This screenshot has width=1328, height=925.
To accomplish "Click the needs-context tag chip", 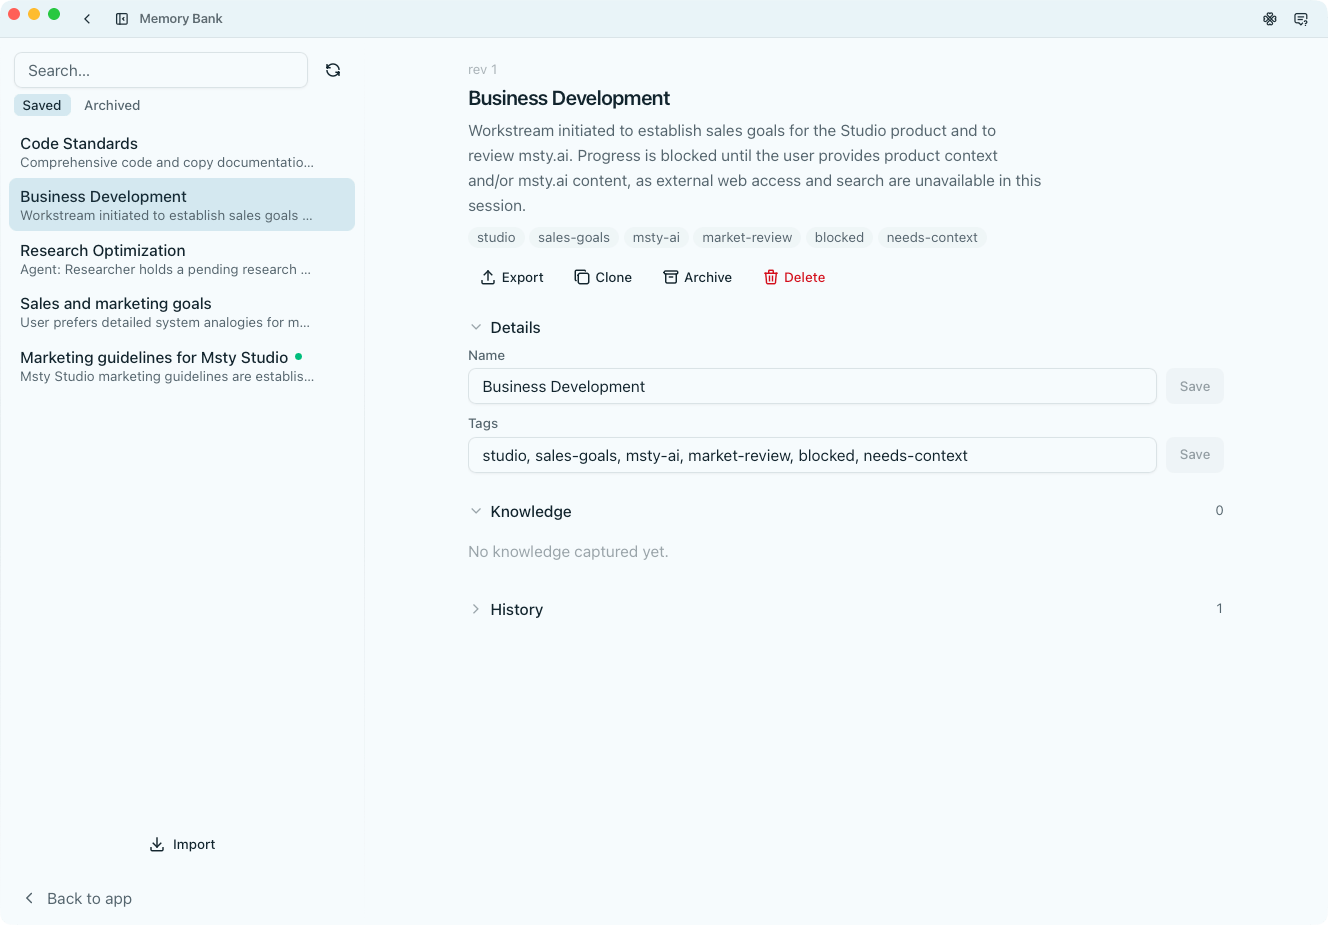I will (932, 237).
